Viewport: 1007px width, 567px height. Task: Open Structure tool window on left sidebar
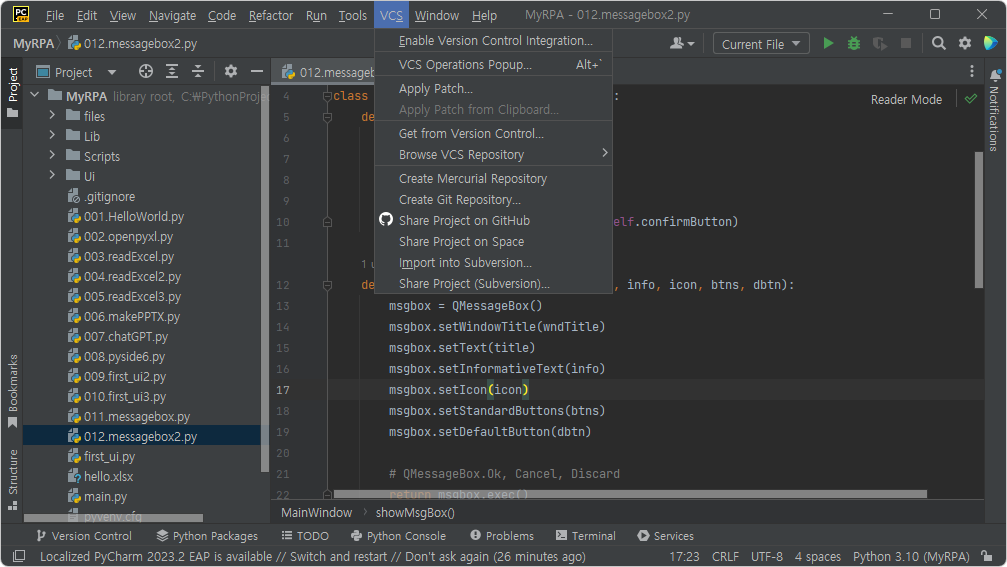tap(12, 479)
